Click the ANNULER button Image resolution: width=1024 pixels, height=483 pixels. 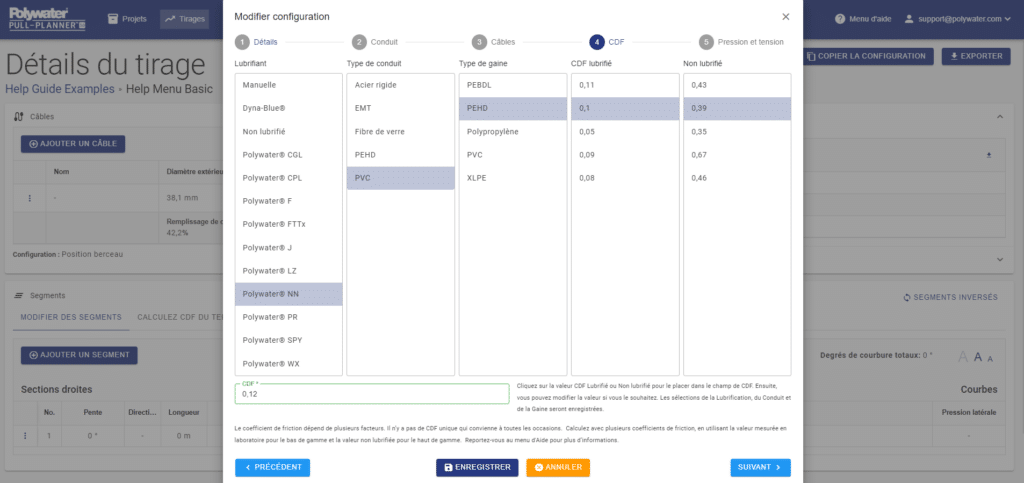[x=558, y=467]
